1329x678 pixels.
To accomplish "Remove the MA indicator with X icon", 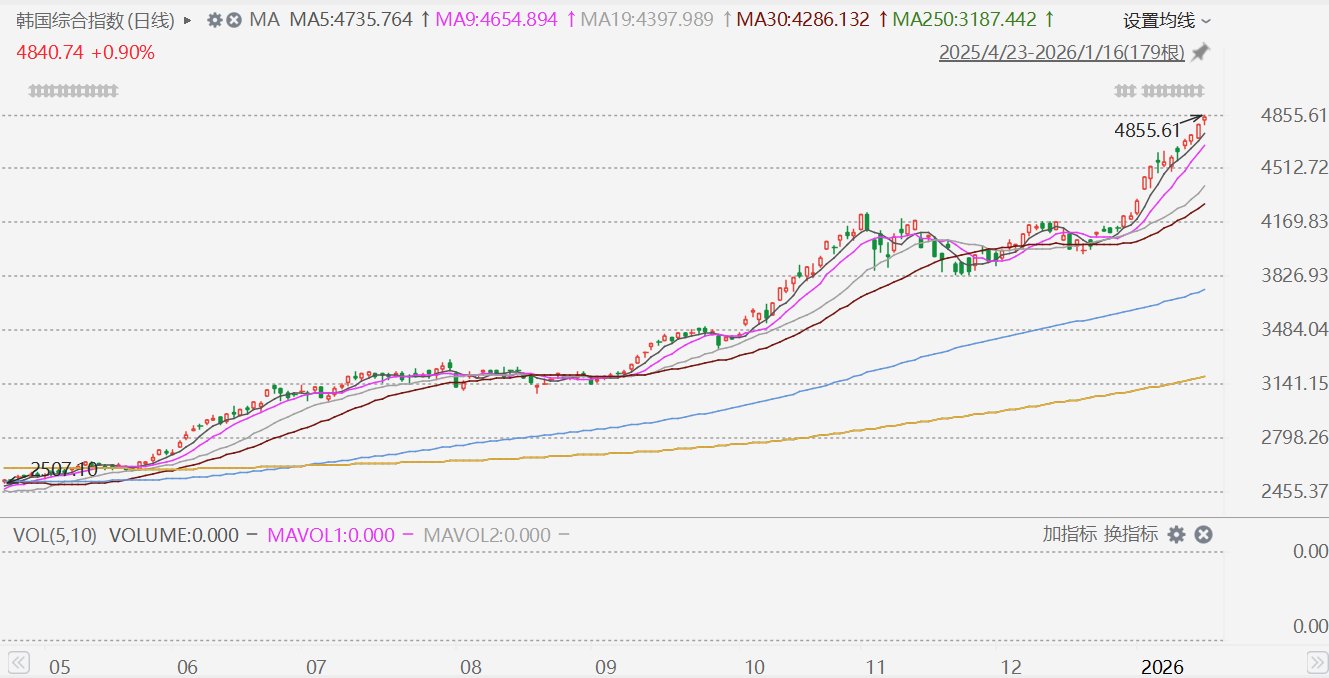I will (x=234, y=20).
